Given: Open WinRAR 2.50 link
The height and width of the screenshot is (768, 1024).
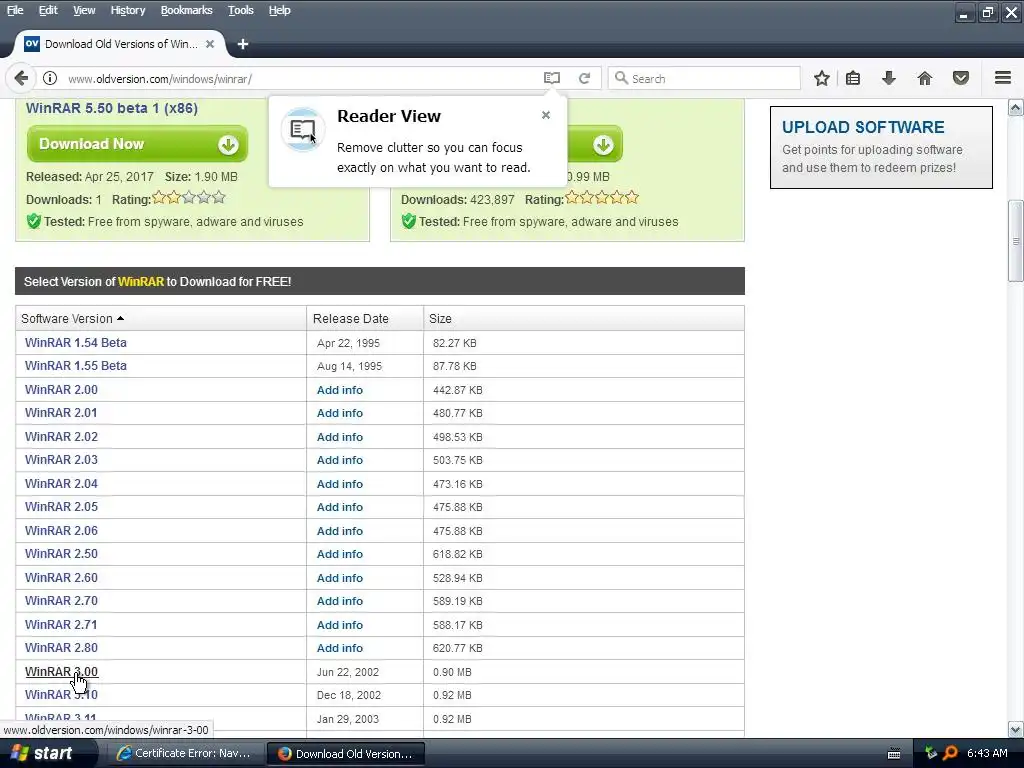Looking at the screenshot, I should [x=61, y=554].
